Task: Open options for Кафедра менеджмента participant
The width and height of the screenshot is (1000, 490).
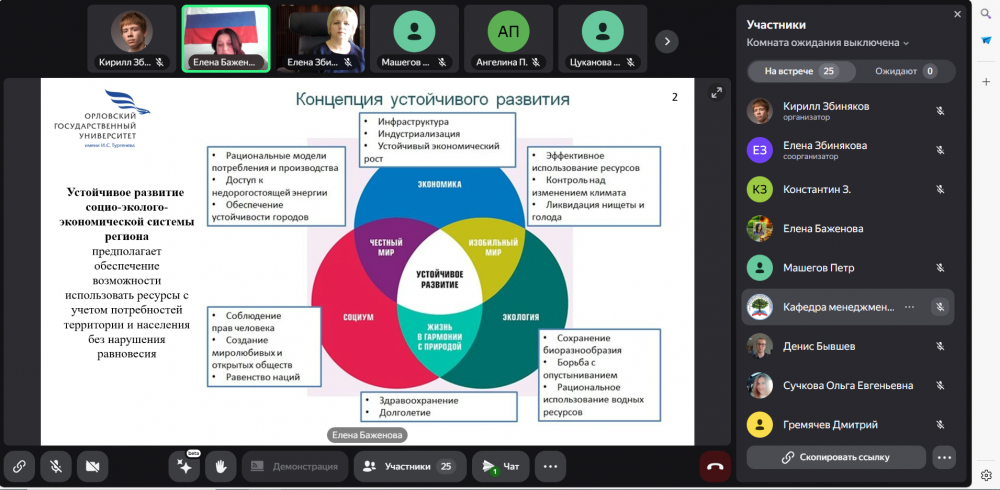Action: point(909,307)
